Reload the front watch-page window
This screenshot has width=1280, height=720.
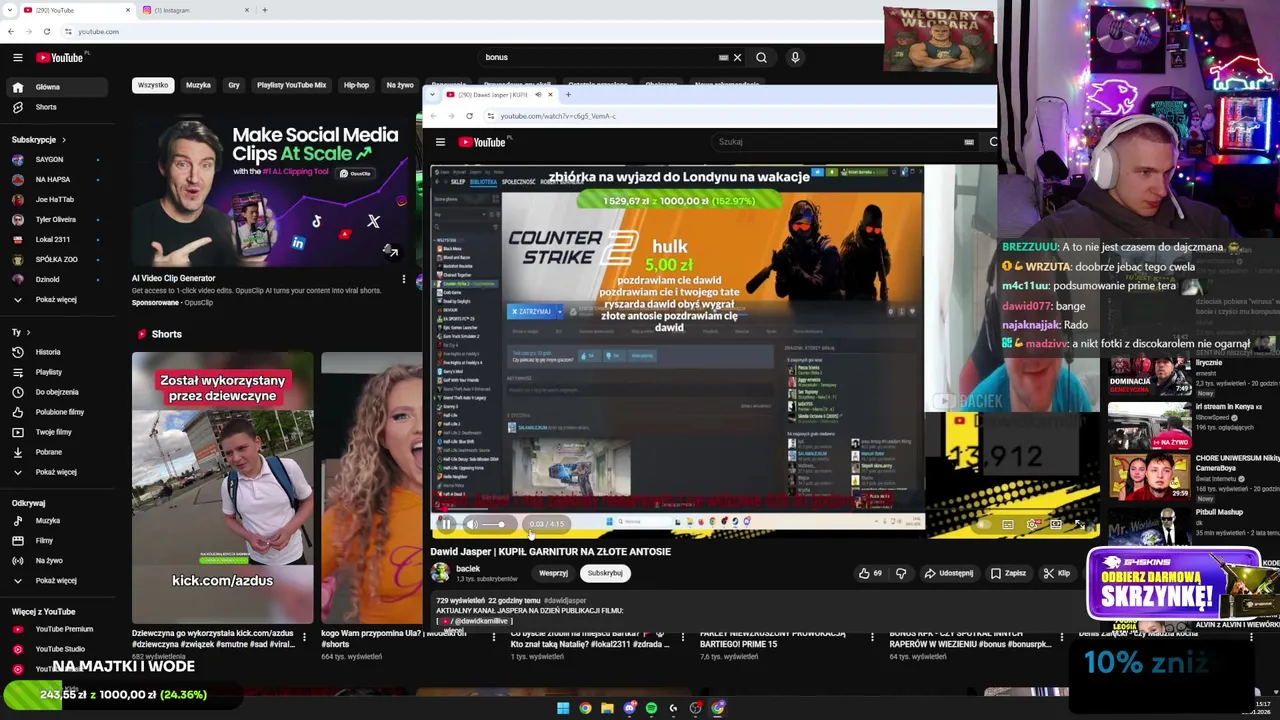click(x=469, y=116)
